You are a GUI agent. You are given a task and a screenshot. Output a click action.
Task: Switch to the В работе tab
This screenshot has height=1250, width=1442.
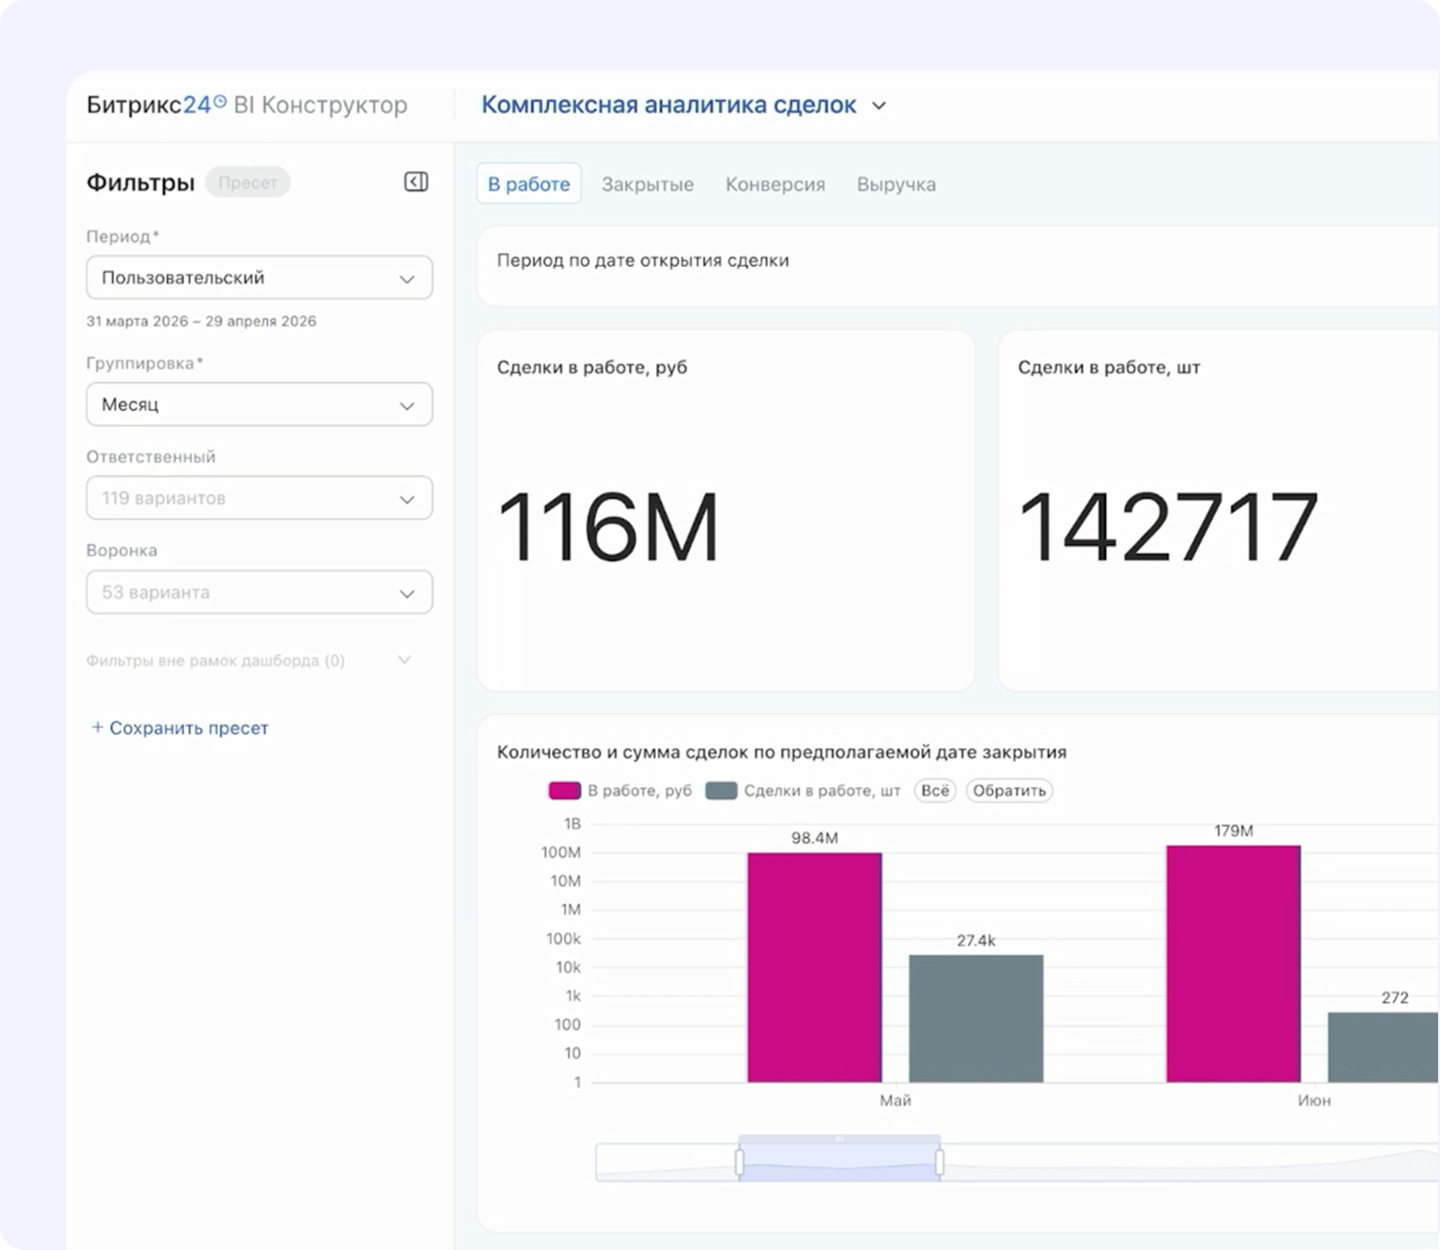click(529, 184)
